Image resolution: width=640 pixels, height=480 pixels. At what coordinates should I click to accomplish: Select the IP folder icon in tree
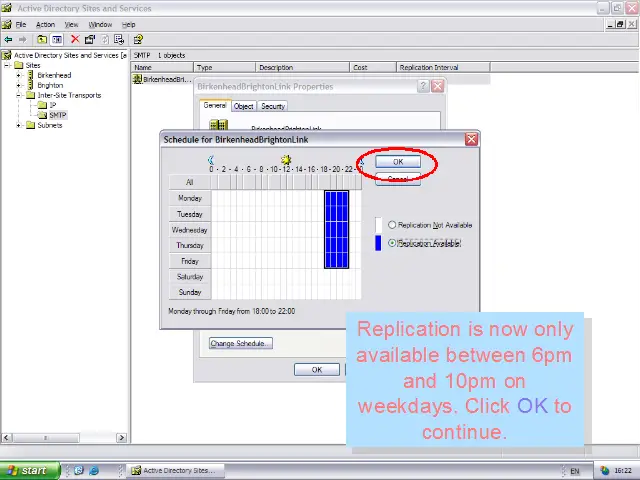tap(42, 105)
